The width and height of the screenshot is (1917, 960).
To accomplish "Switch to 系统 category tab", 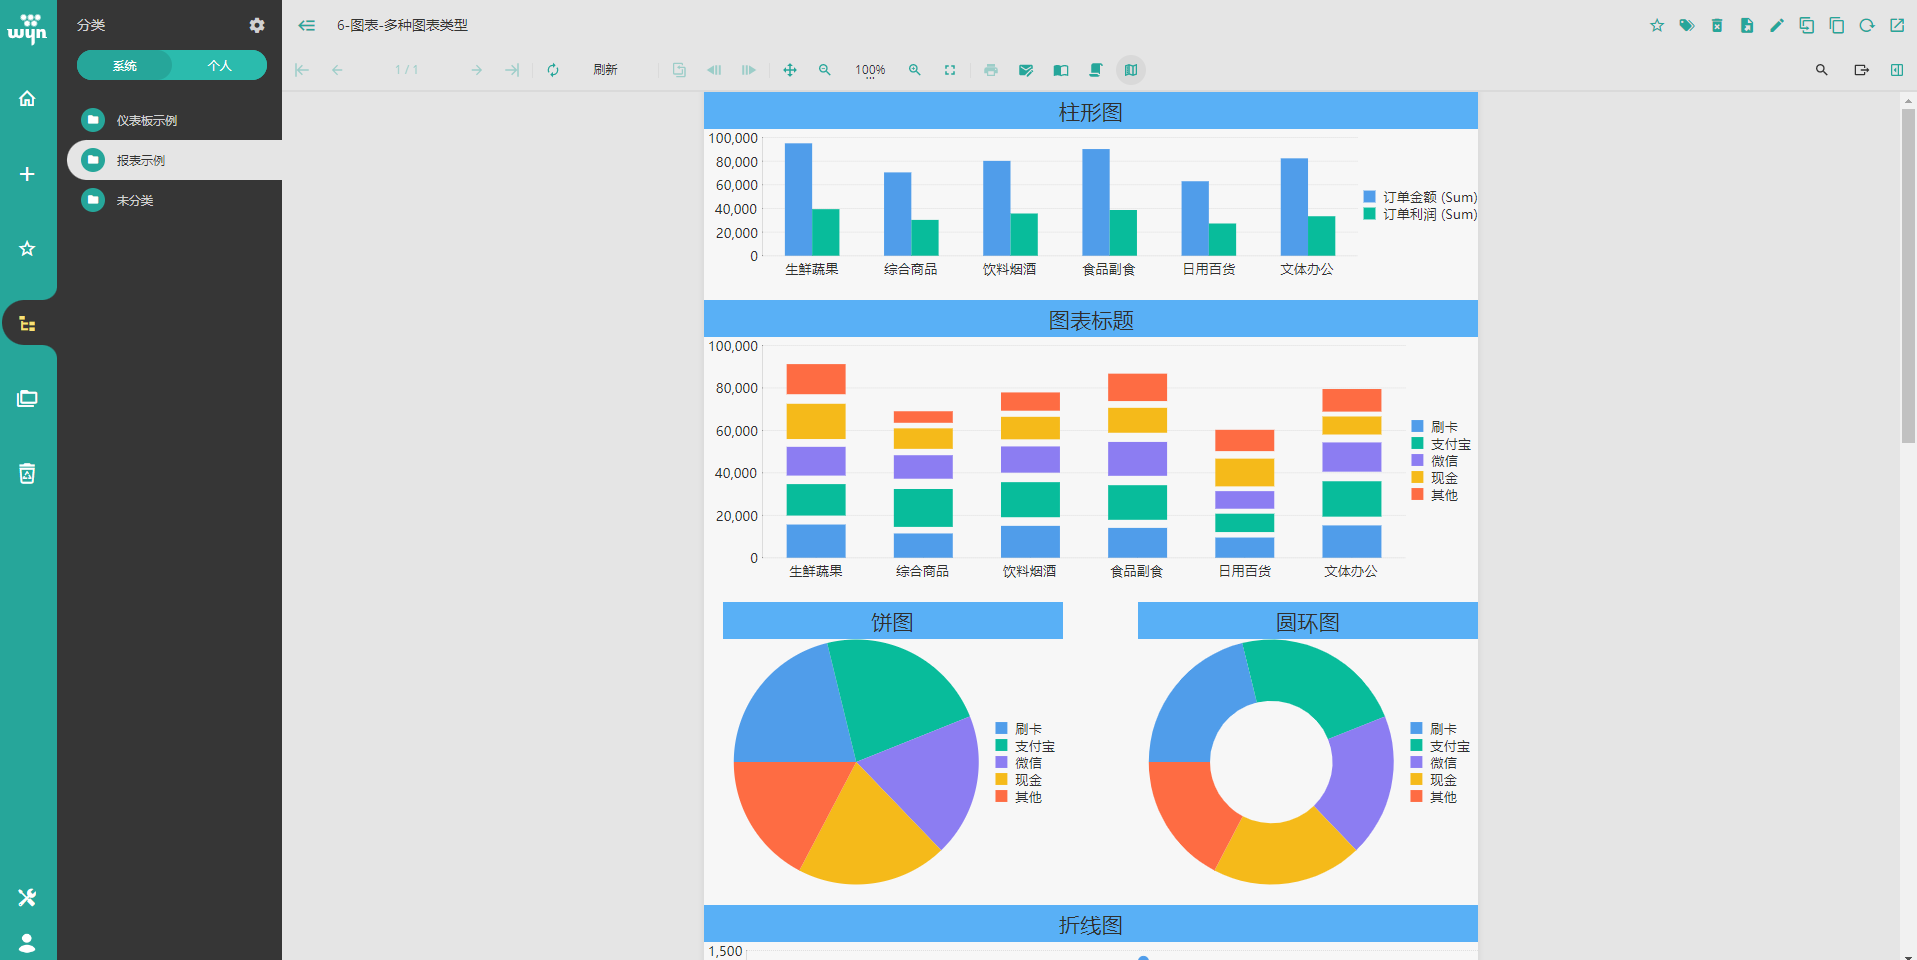I will (x=125, y=65).
